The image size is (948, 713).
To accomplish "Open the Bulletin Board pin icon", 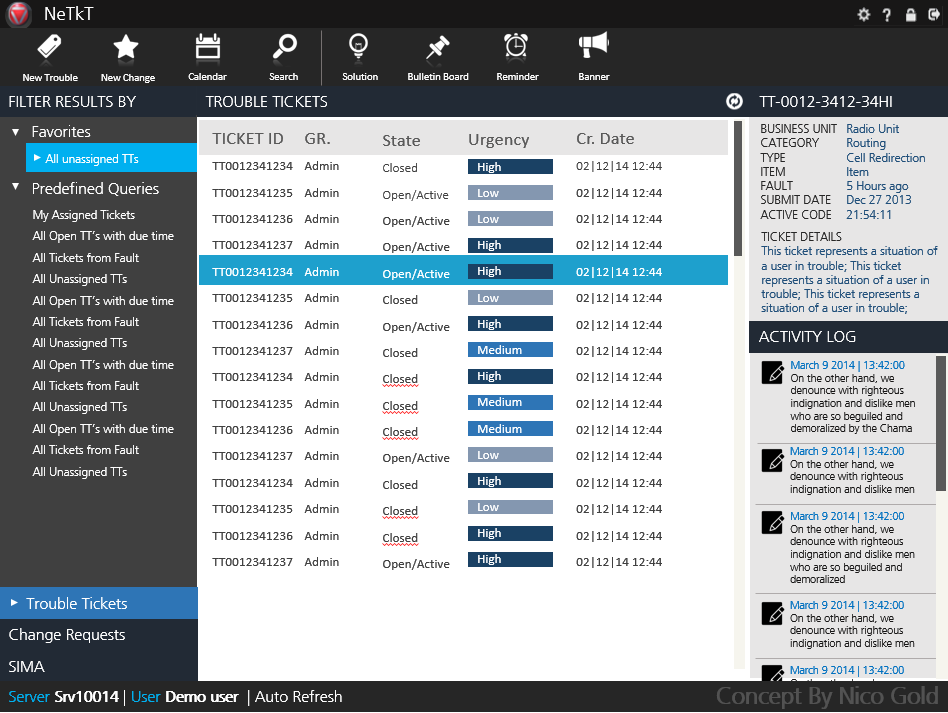I will click(x=437, y=48).
